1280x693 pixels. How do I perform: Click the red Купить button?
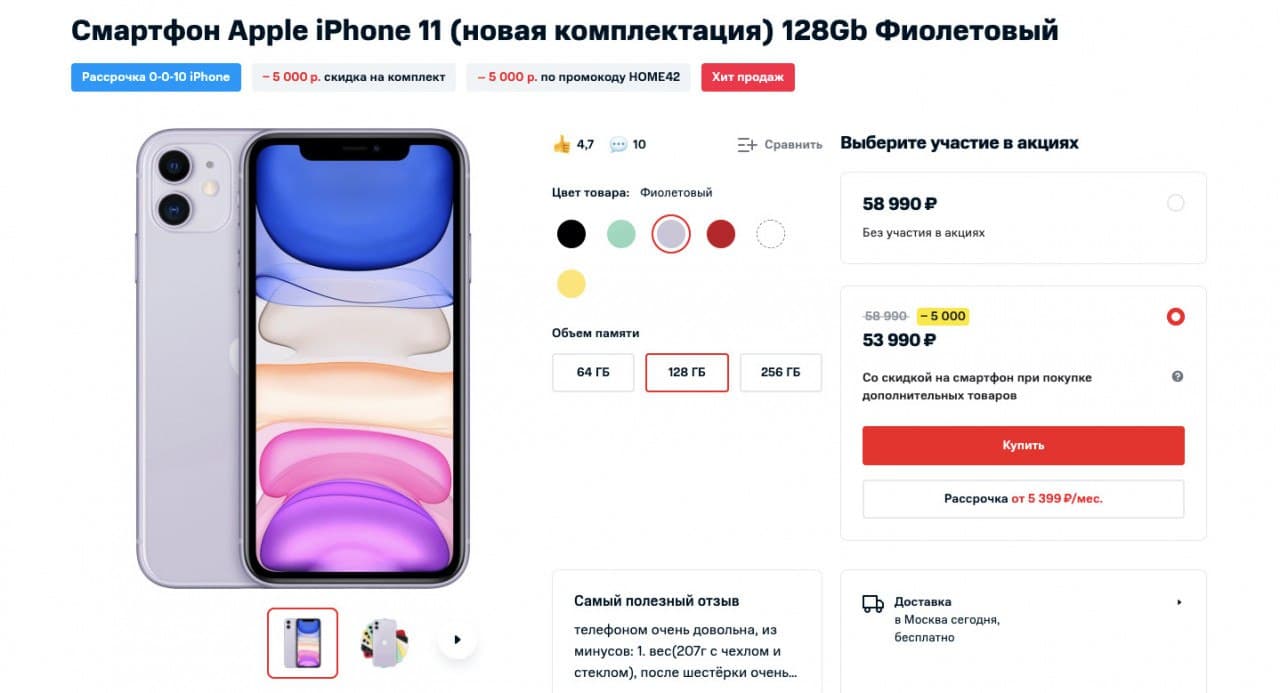click(1023, 446)
